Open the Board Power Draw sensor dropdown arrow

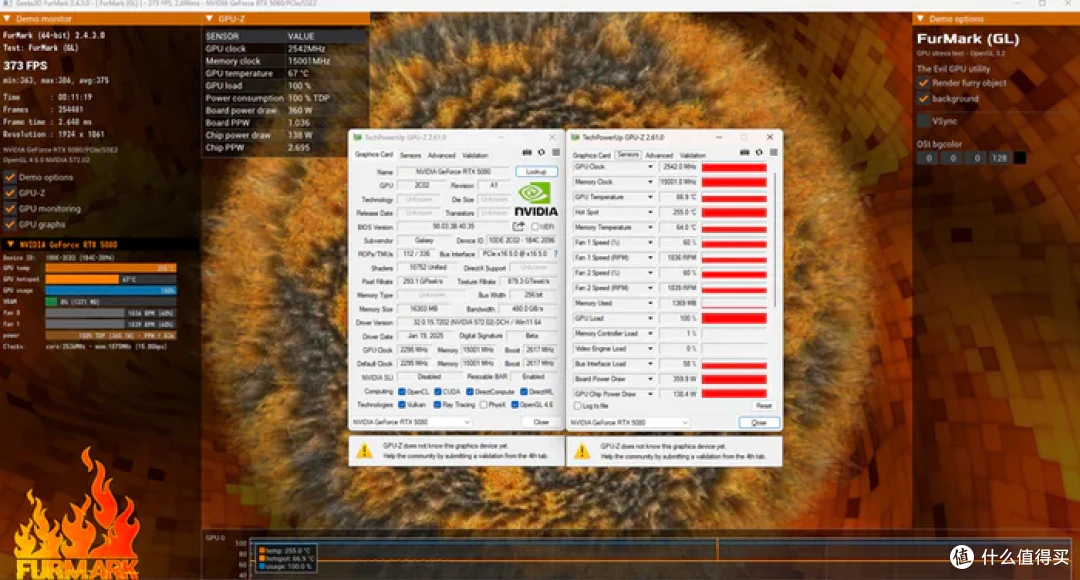(650, 379)
